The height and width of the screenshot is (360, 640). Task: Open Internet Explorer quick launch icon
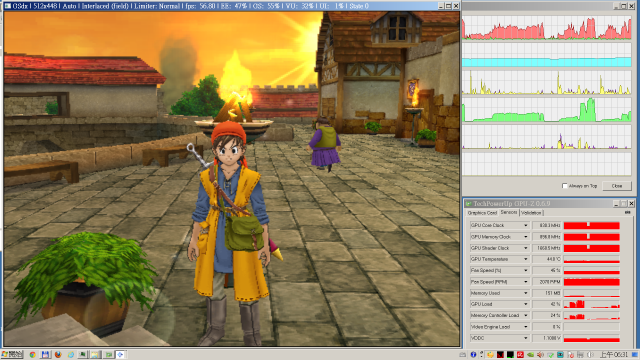(71, 355)
